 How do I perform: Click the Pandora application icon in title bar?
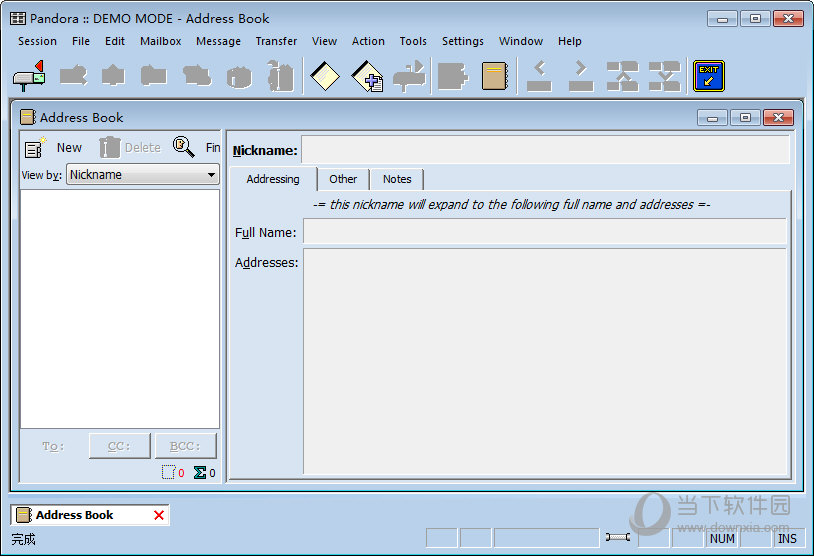tap(18, 18)
